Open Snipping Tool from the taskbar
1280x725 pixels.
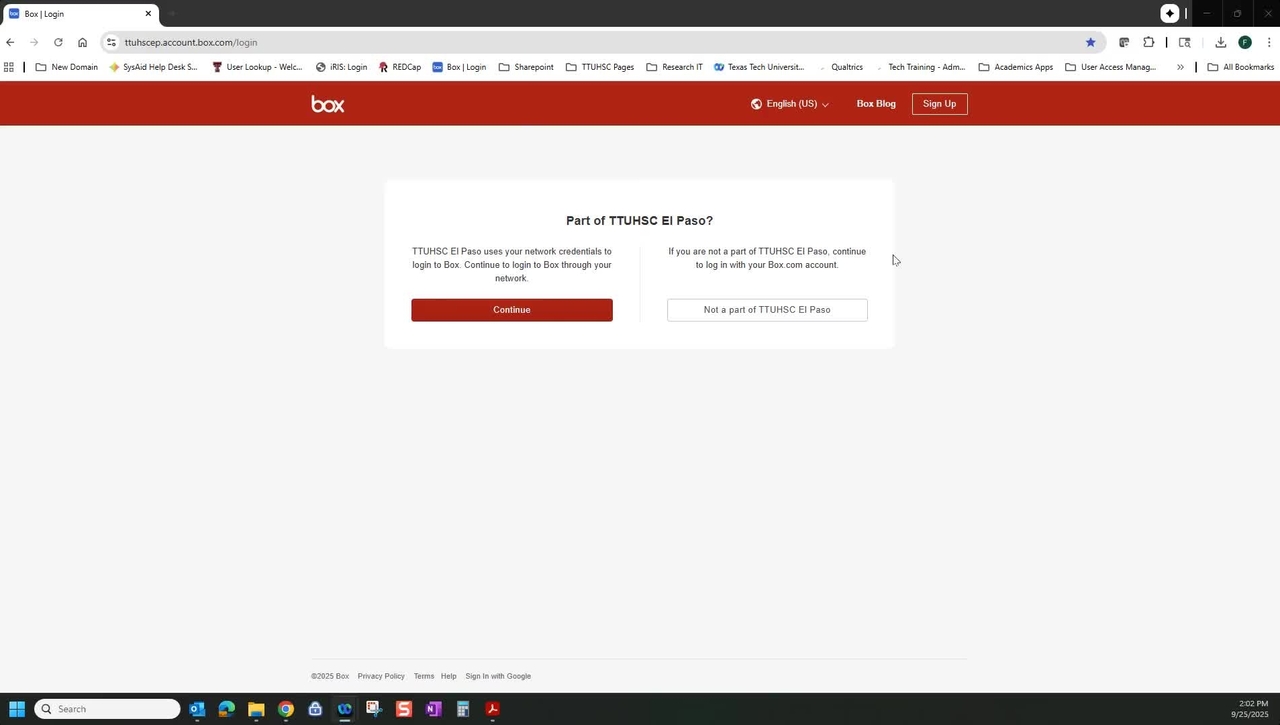[374, 709]
